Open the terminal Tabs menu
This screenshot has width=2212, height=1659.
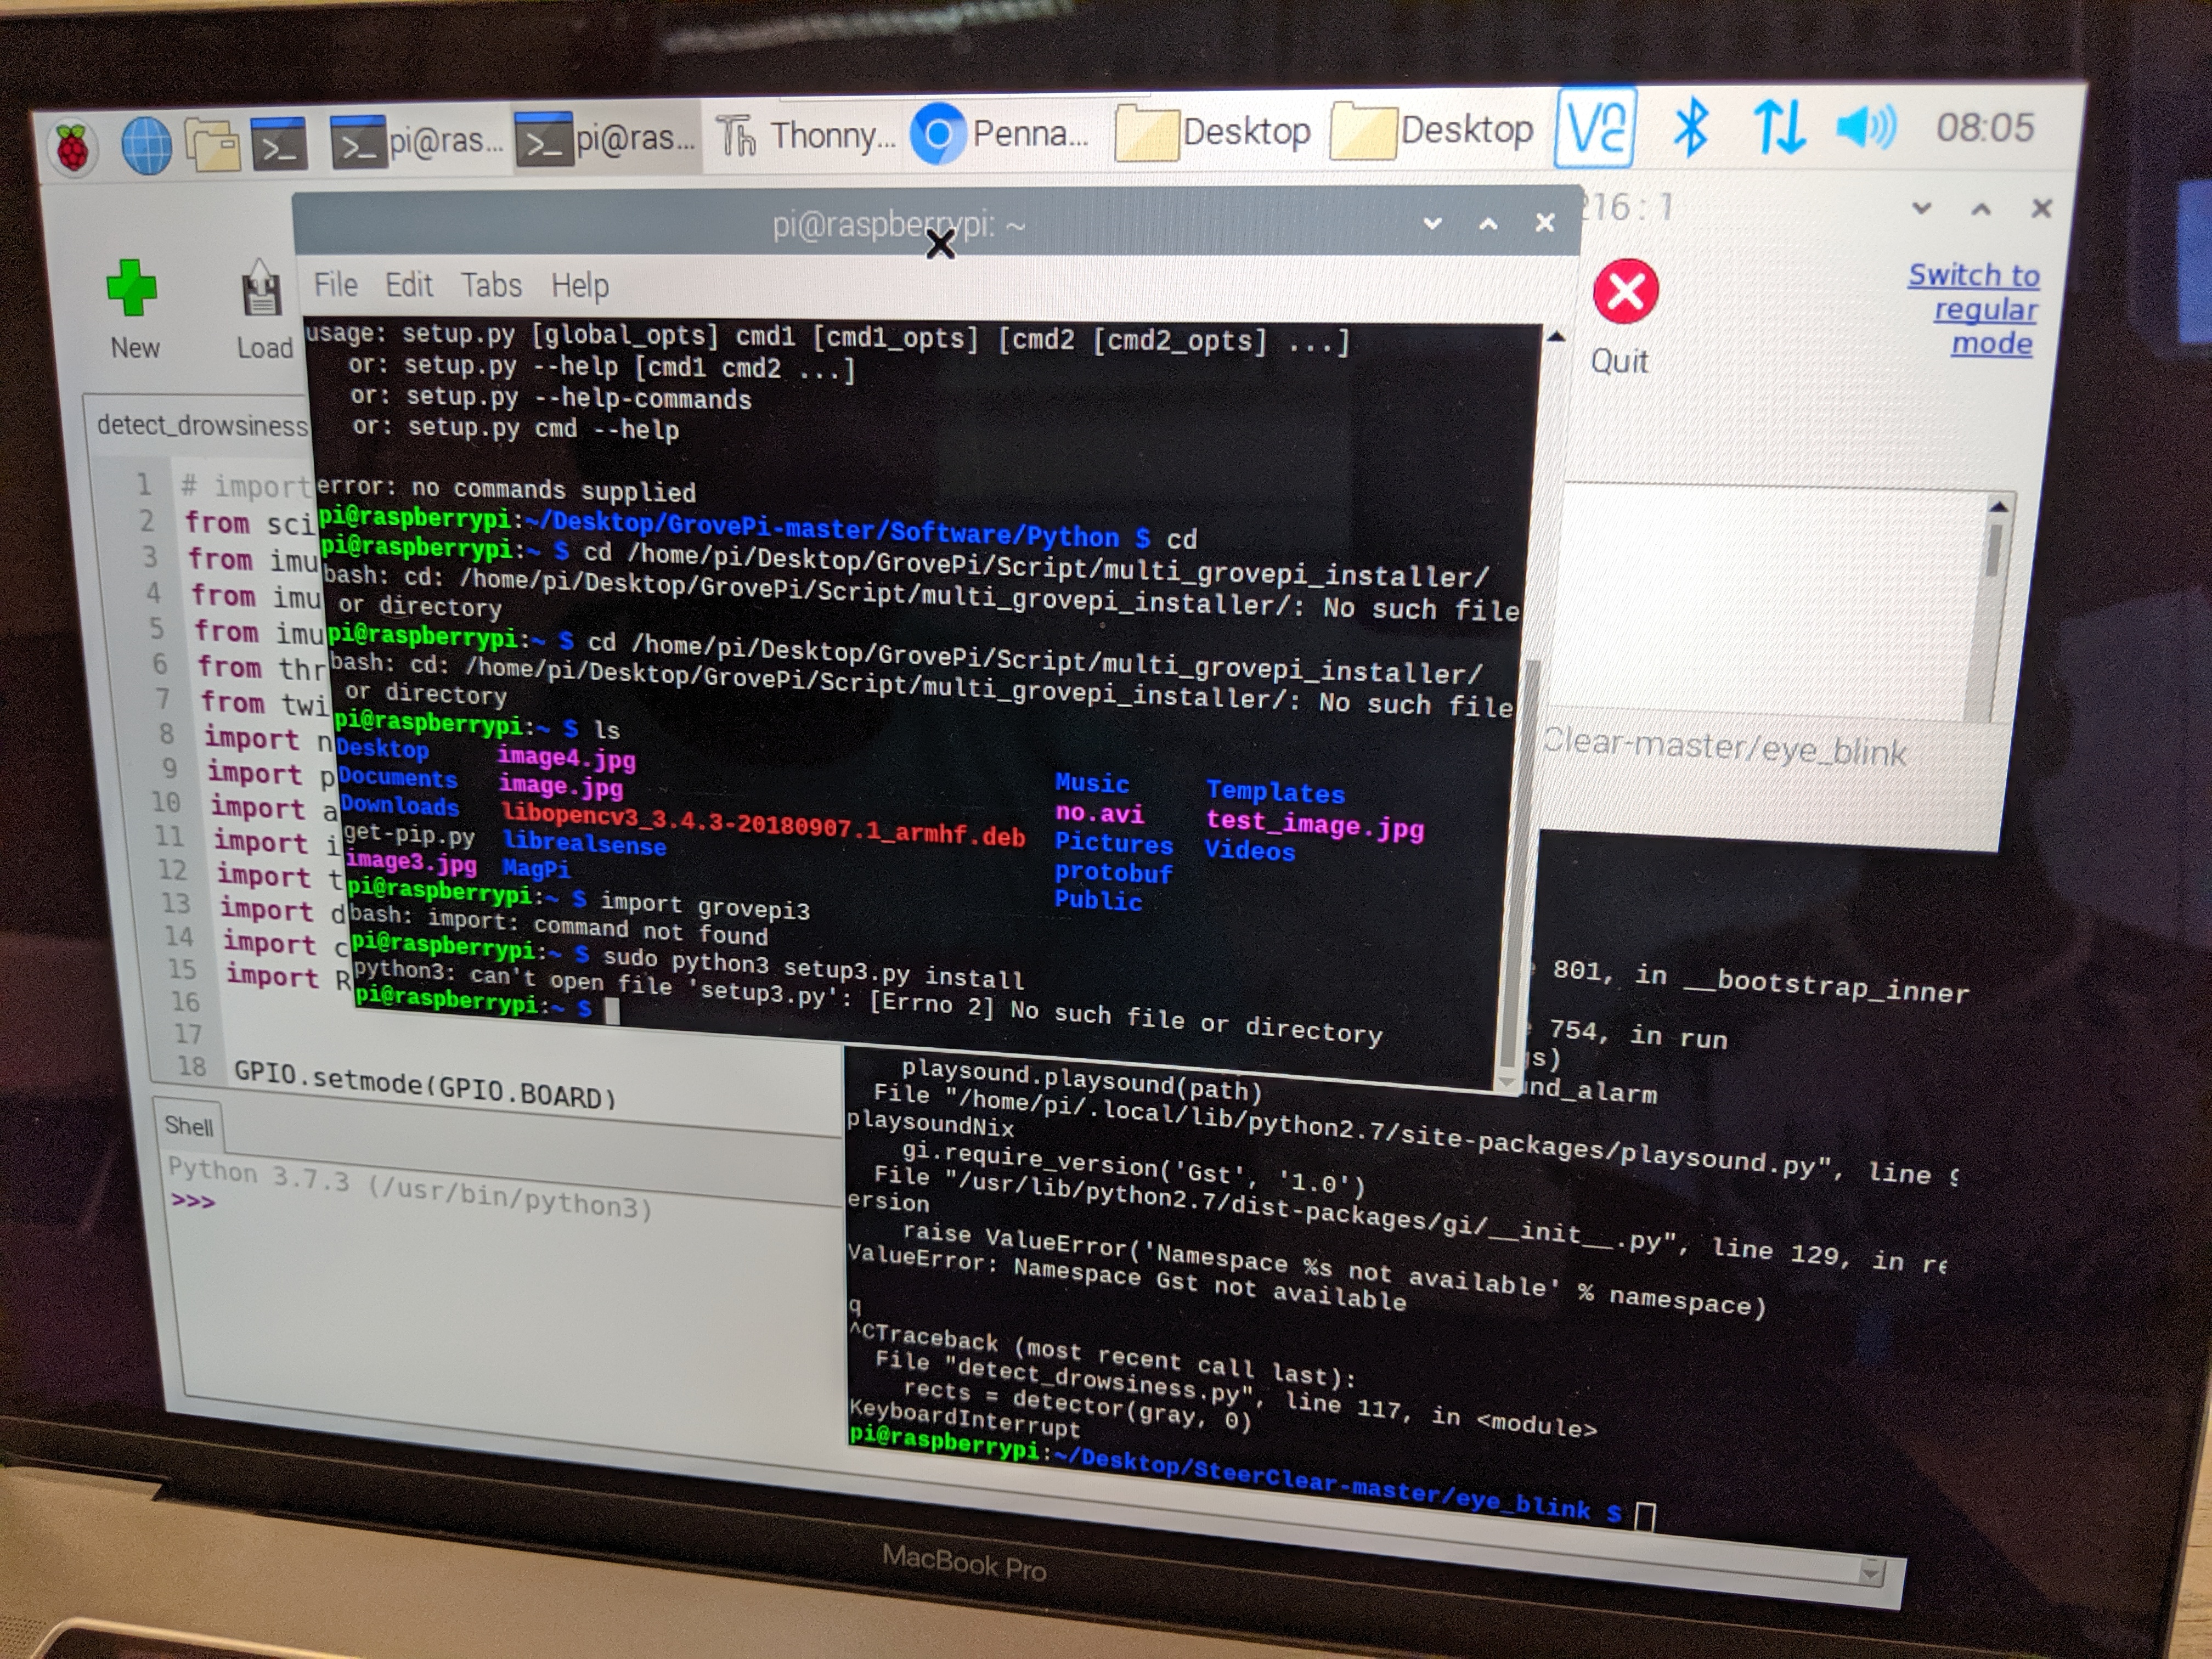491,286
